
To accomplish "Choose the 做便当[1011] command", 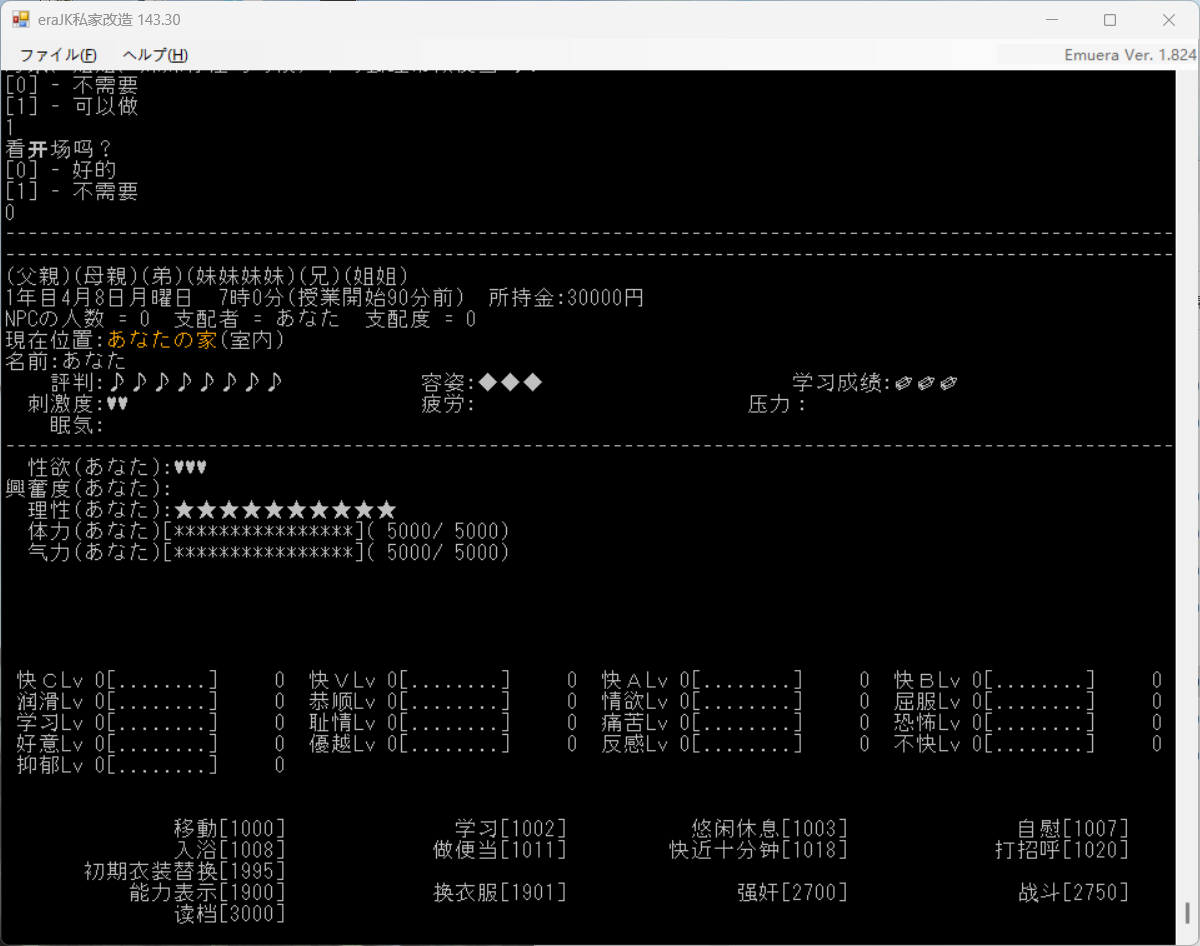I will point(499,850).
